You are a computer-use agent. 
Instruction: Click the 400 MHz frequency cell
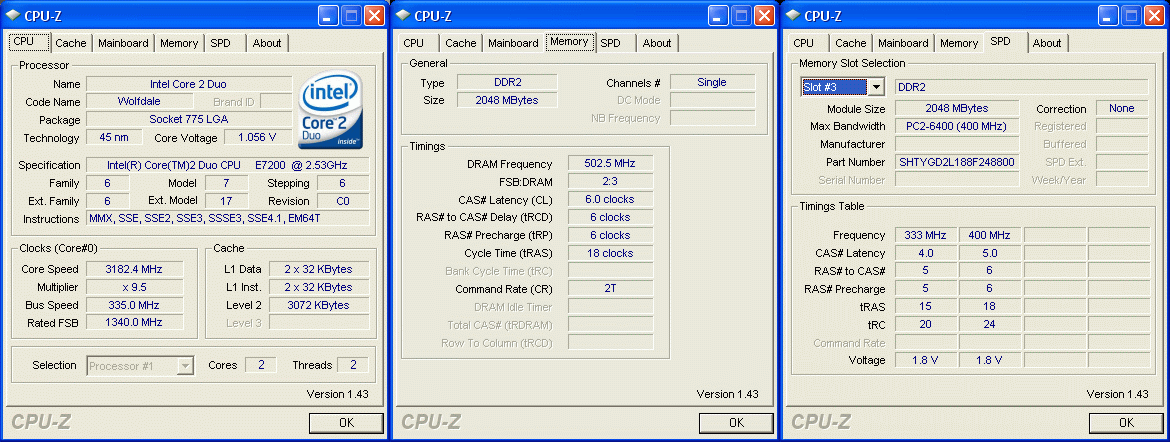pos(989,235)
